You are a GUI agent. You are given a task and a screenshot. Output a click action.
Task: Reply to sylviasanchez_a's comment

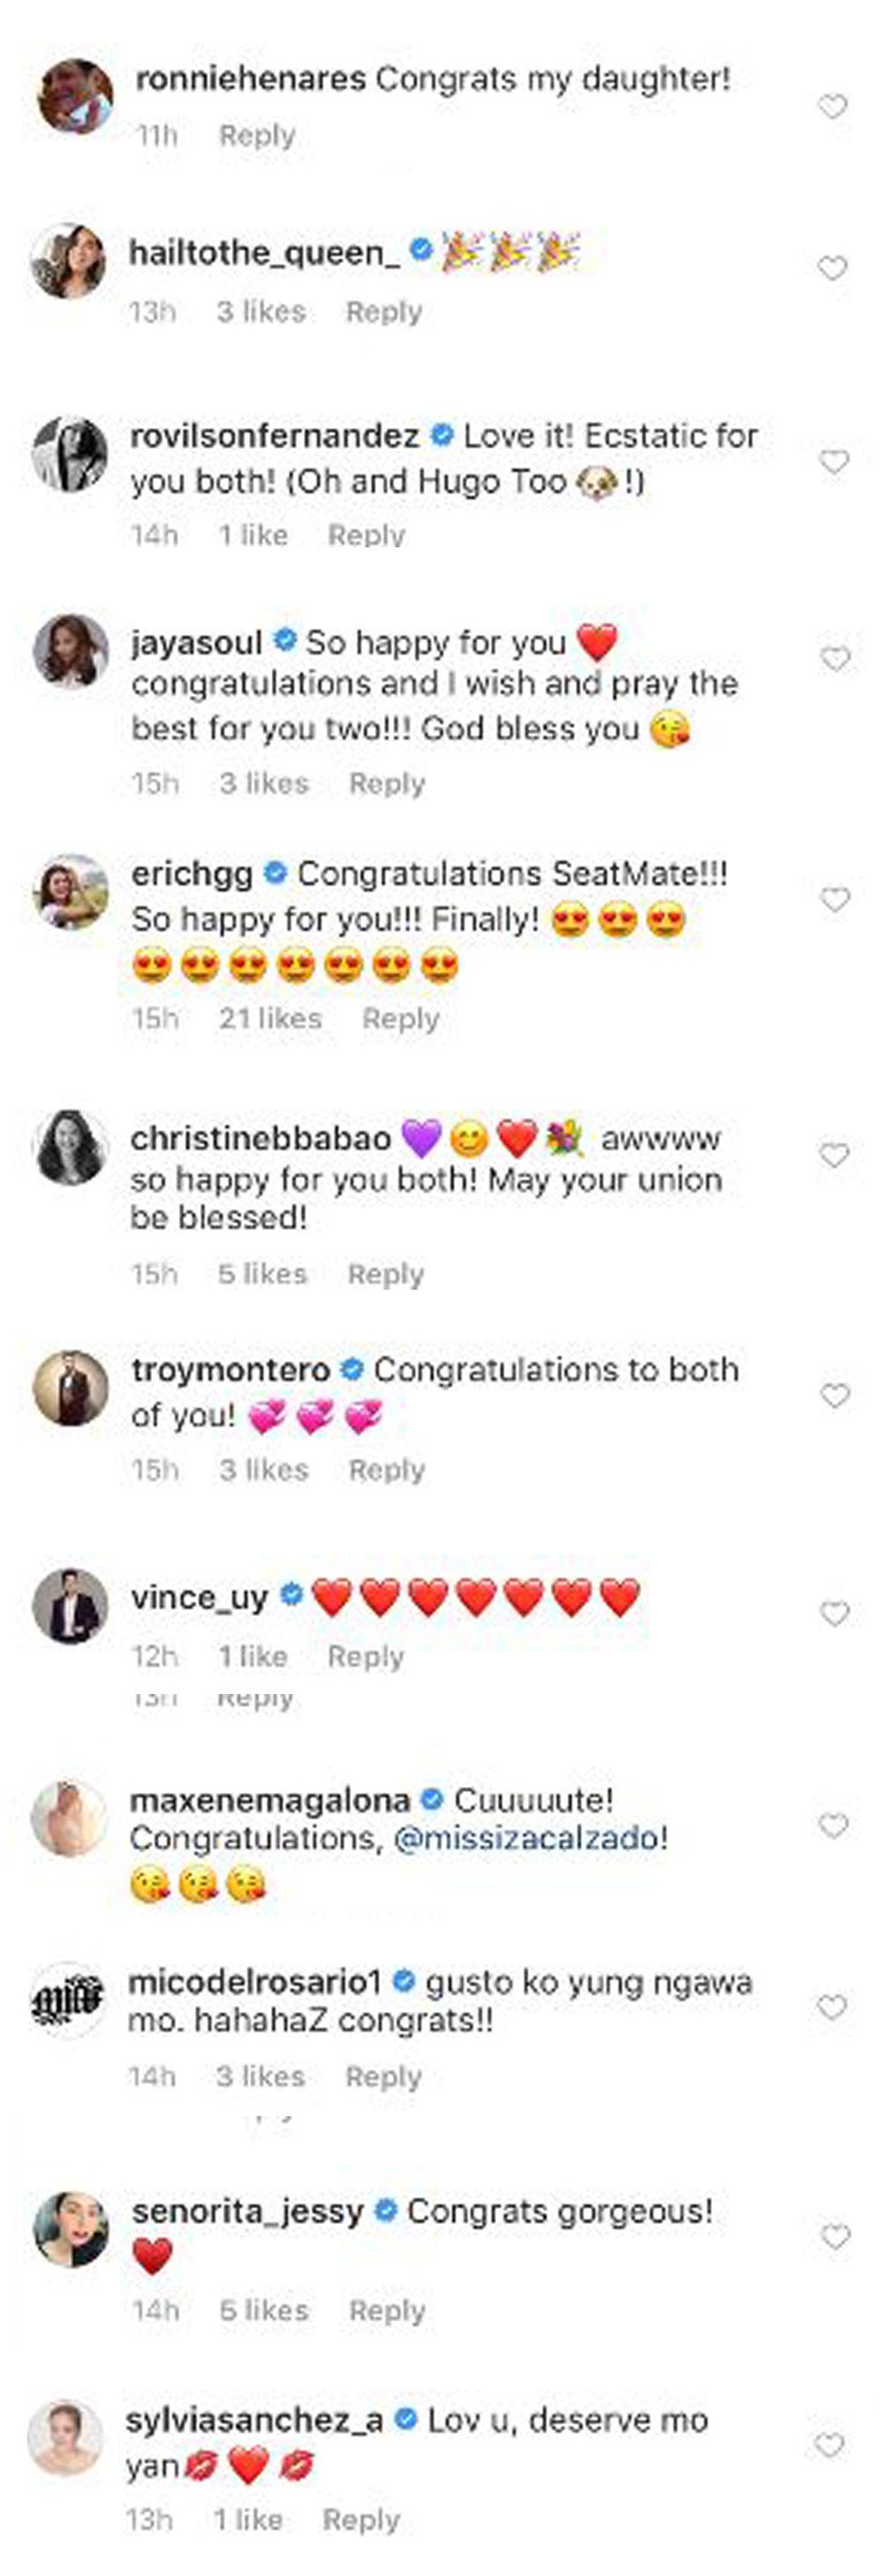361,2519
